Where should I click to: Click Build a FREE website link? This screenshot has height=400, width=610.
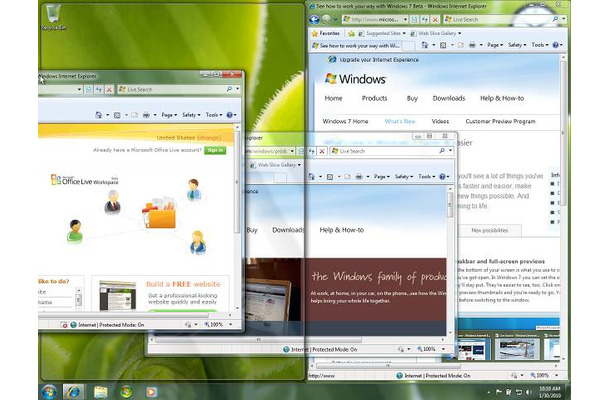click(x=183, y=284)
